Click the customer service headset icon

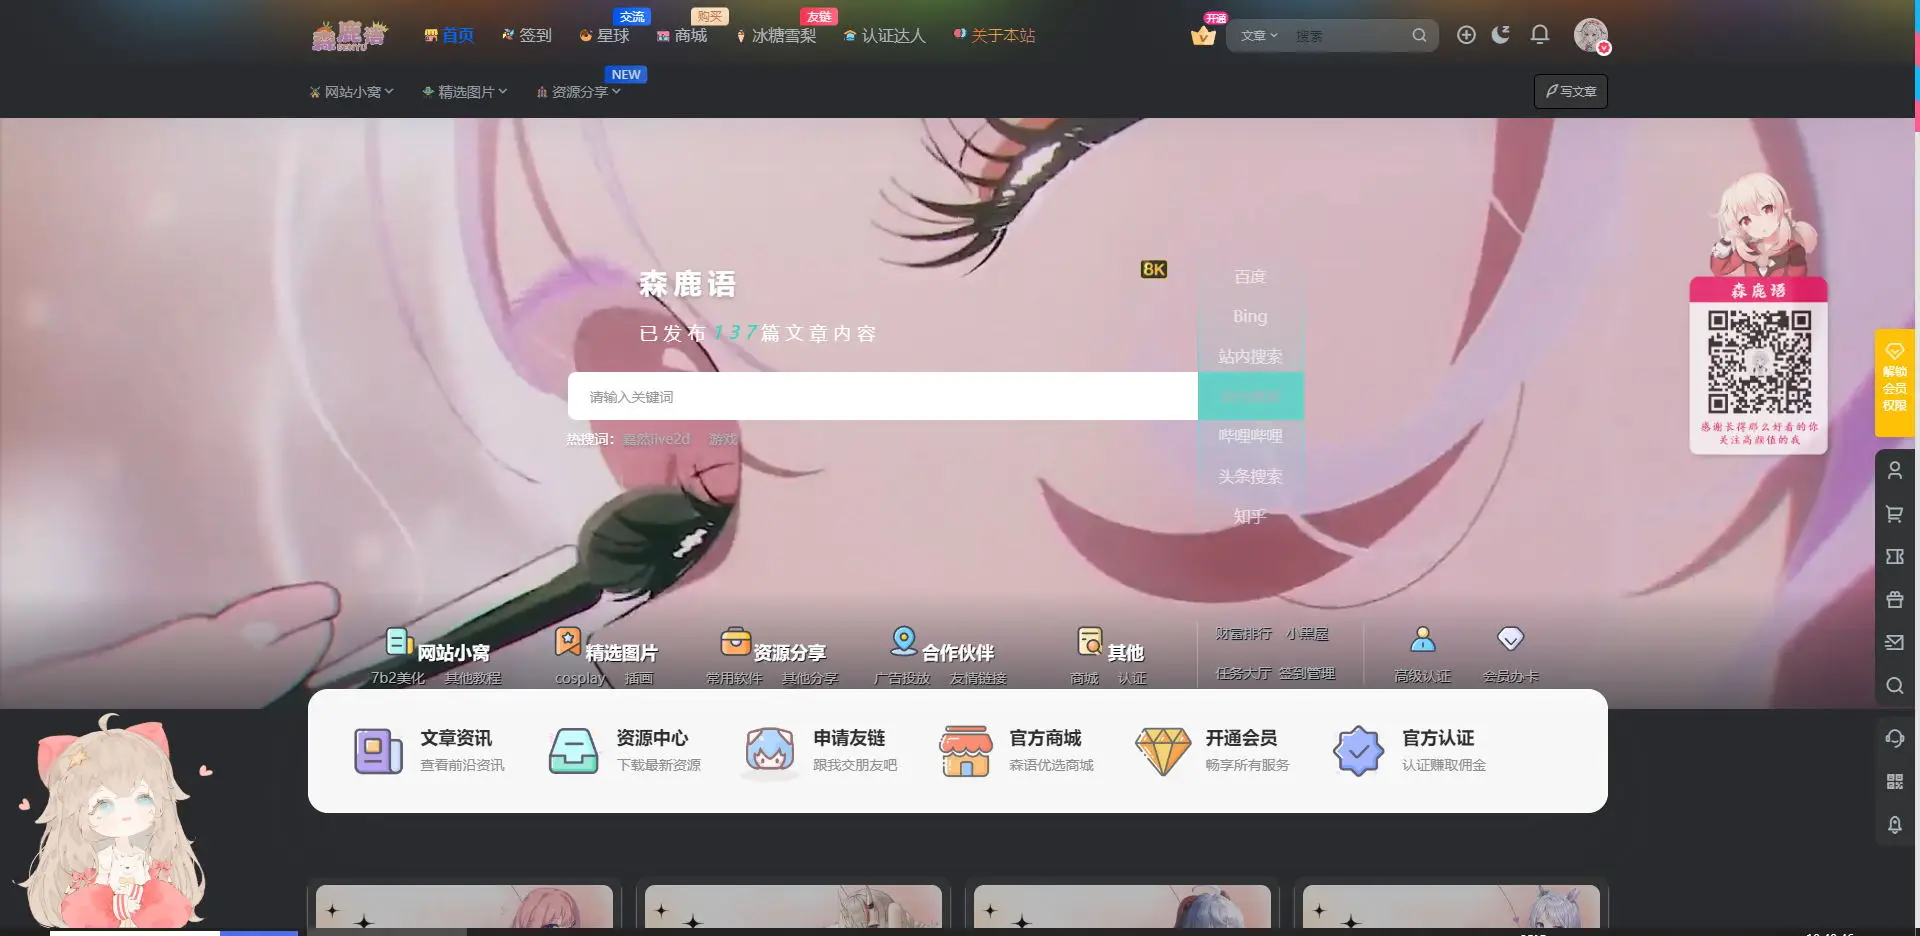click(x=1894, y=738)
